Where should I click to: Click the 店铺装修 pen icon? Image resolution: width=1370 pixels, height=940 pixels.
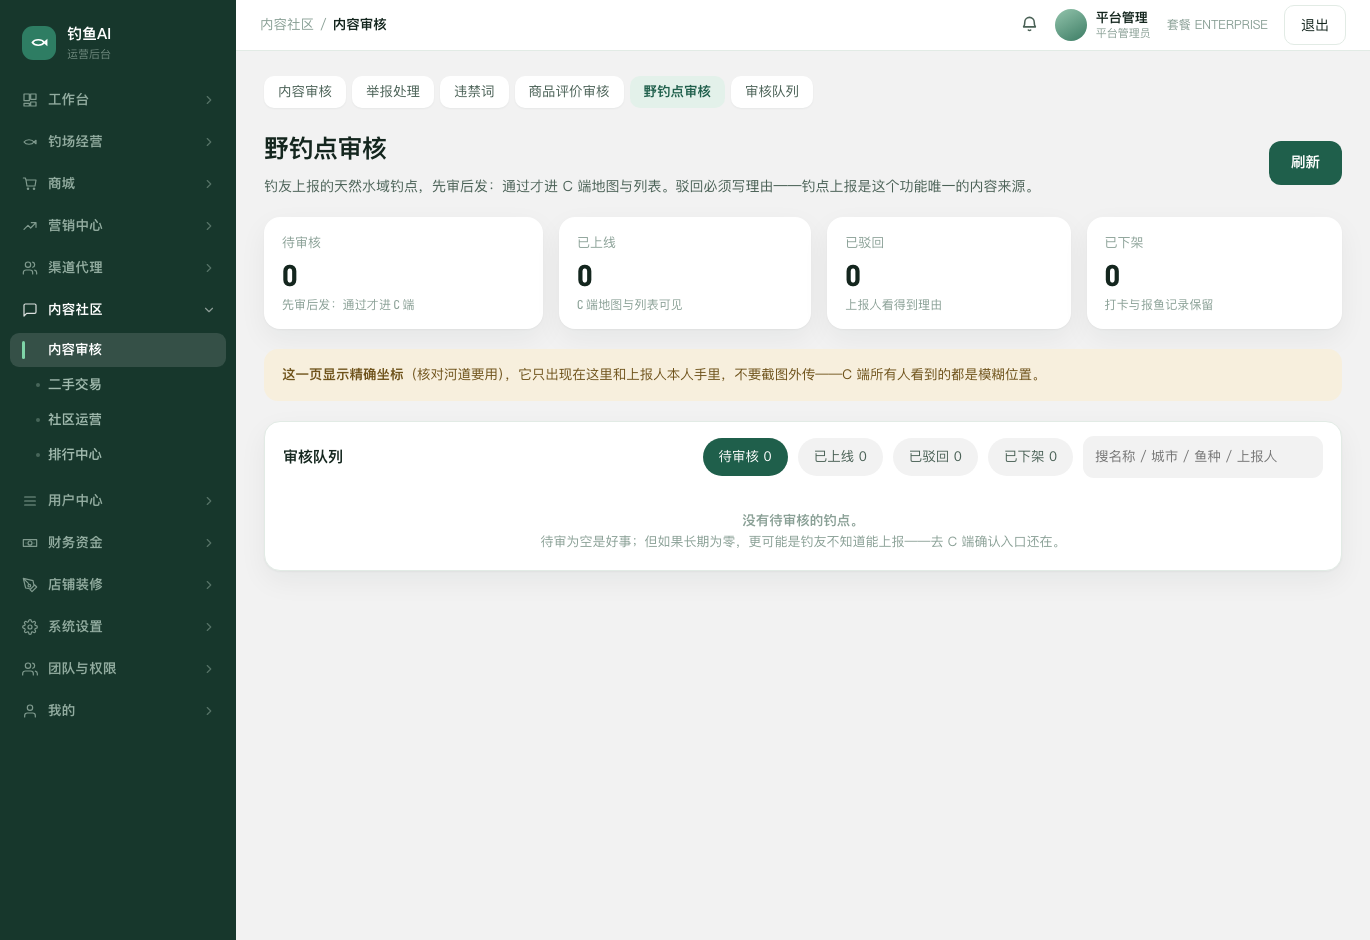(x=30, y=585)
